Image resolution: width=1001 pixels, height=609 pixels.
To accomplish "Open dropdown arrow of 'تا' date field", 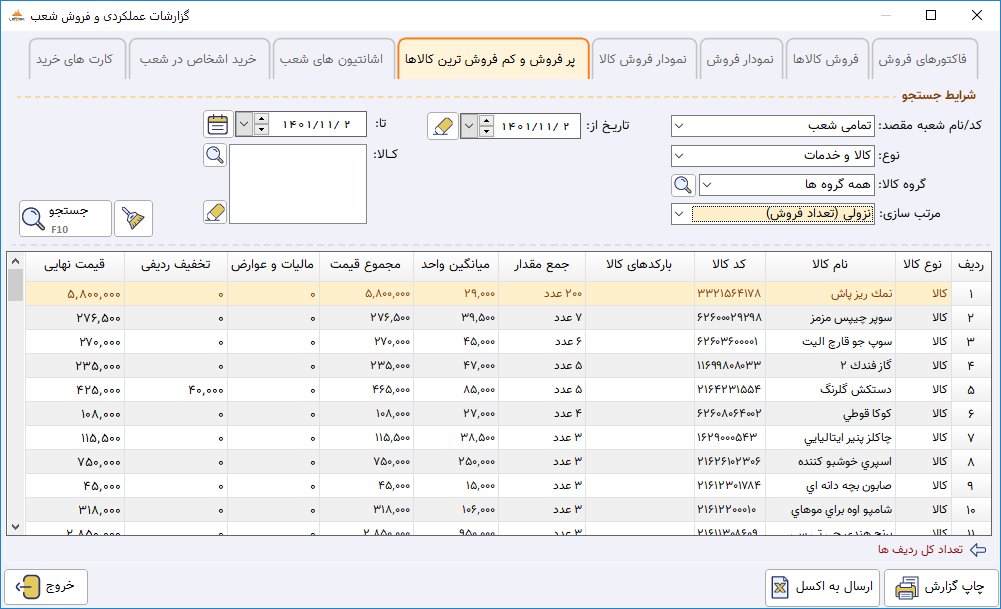I will pyautogui.click(x=244, y=124).
